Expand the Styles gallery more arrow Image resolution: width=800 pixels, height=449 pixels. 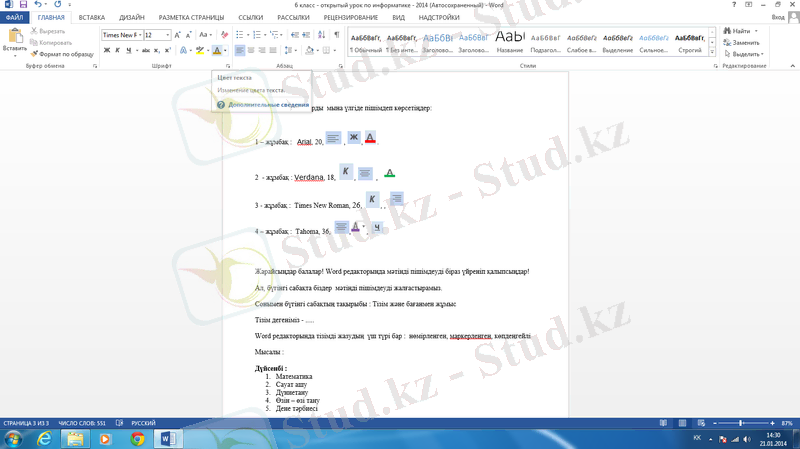[x=711, y=53]
